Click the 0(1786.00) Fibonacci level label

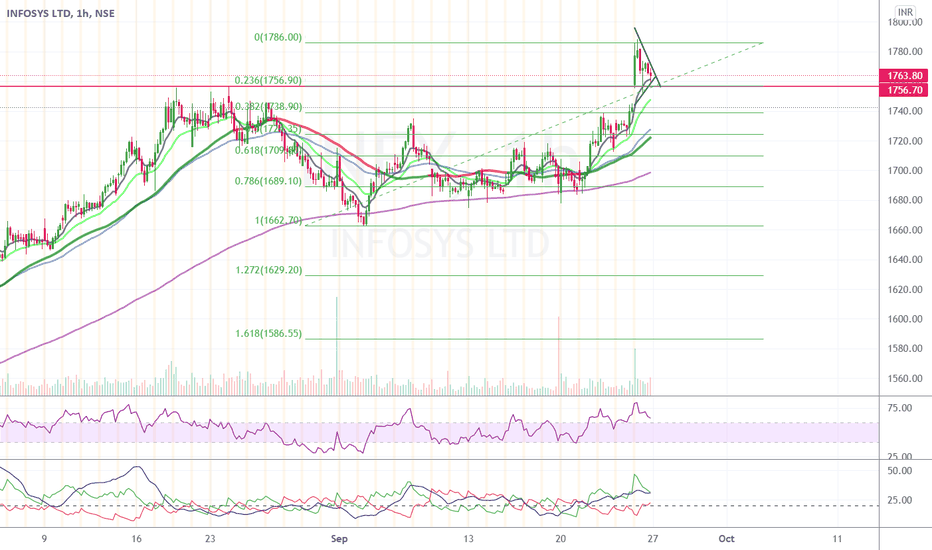coord(278,37)
